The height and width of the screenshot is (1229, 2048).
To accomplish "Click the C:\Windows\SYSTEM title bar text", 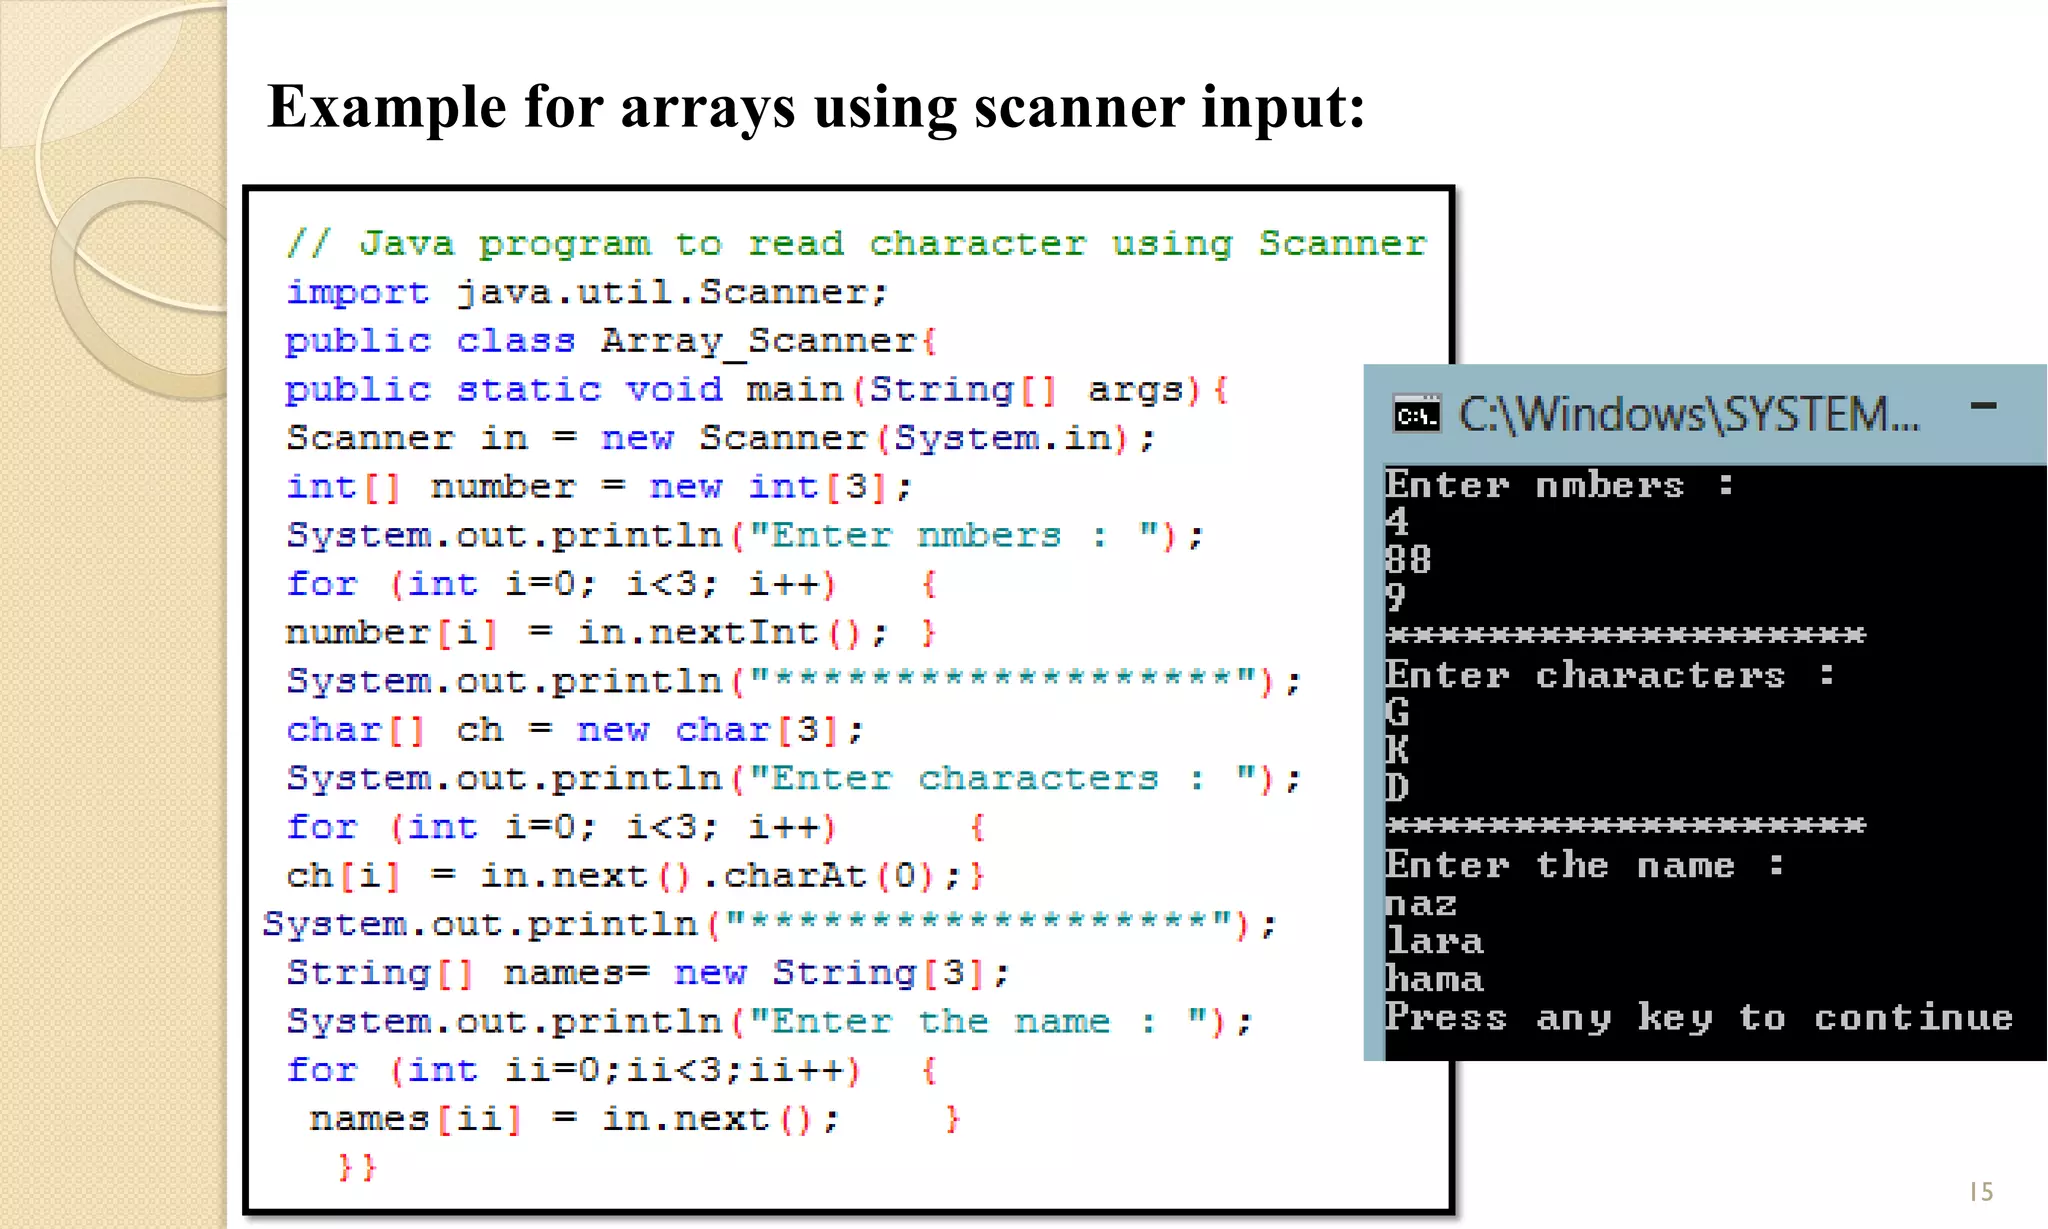I will pyautogui.click(x=1688, y=415).
